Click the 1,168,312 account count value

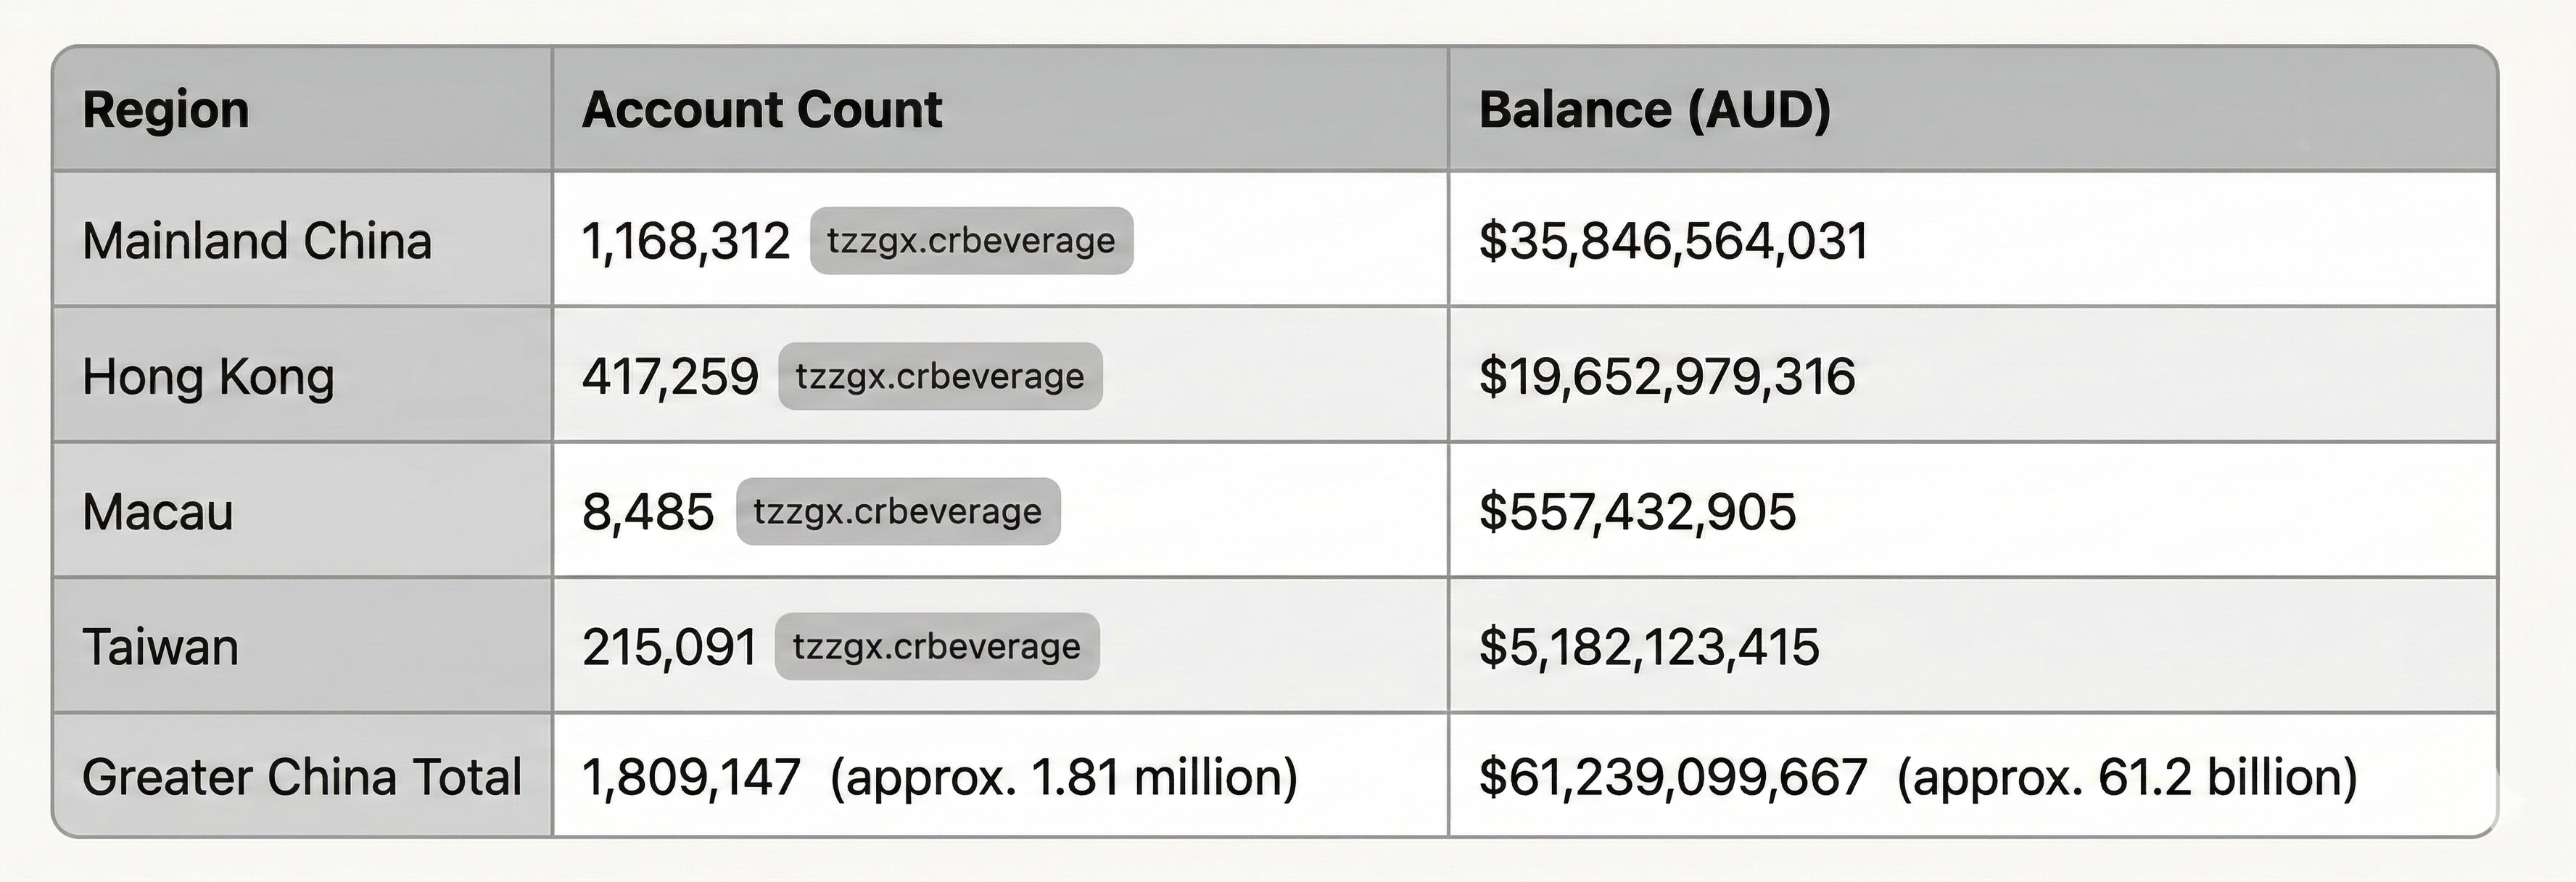click(x=686, y=241)
